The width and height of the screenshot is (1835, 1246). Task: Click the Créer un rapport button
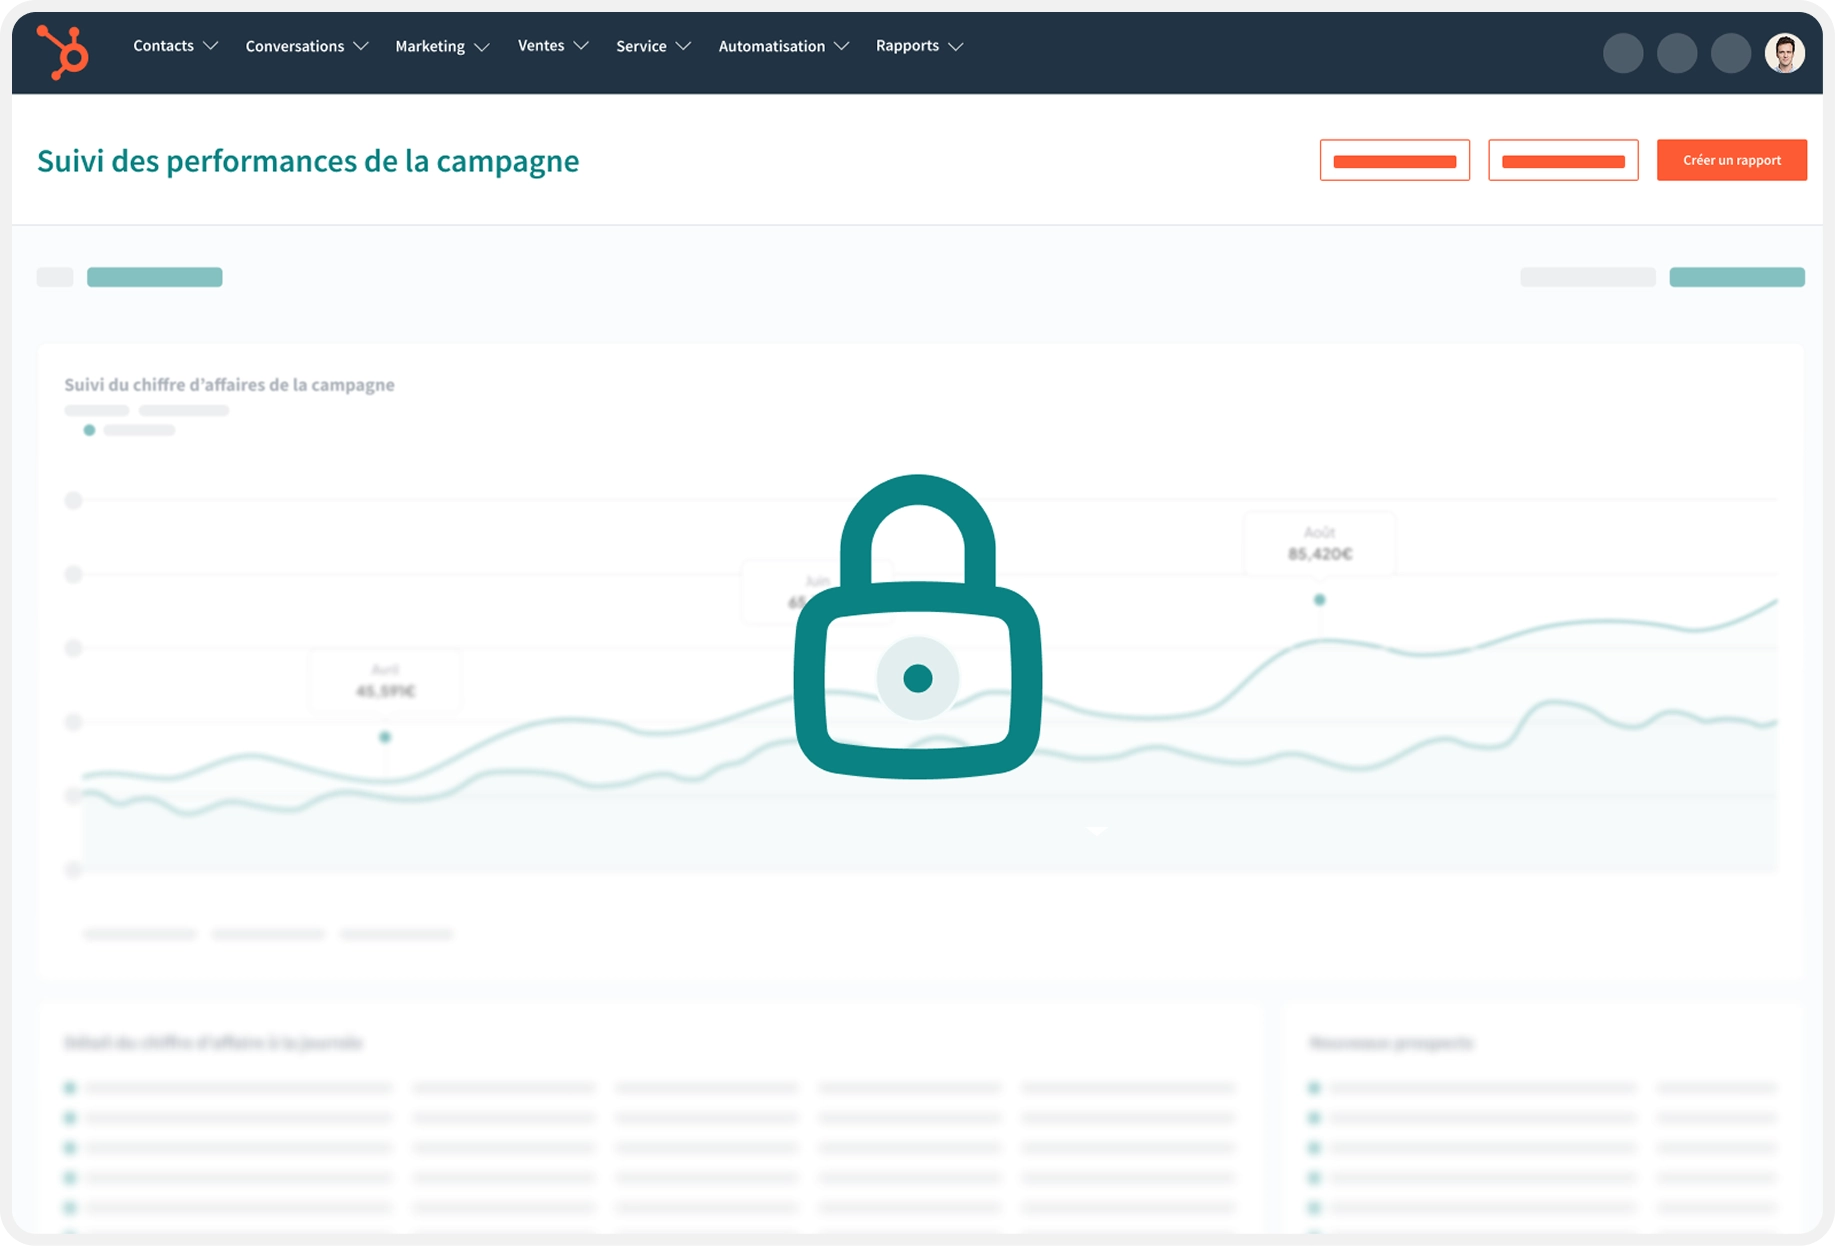coord(1731,160)
